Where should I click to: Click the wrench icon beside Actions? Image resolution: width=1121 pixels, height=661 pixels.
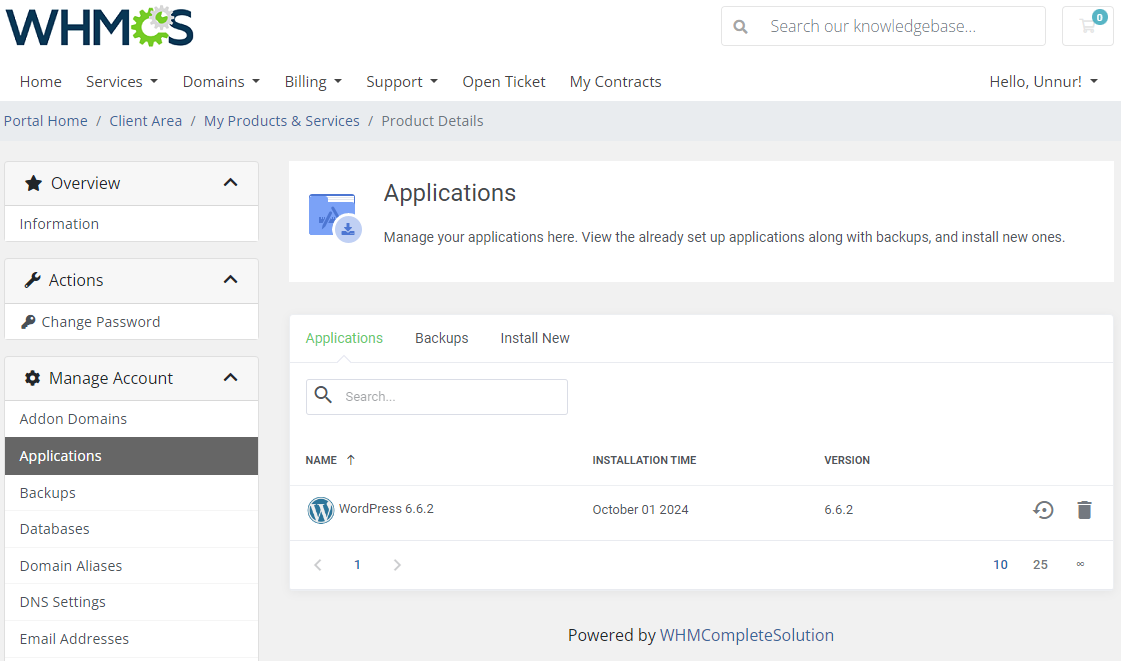click(32, 280)
